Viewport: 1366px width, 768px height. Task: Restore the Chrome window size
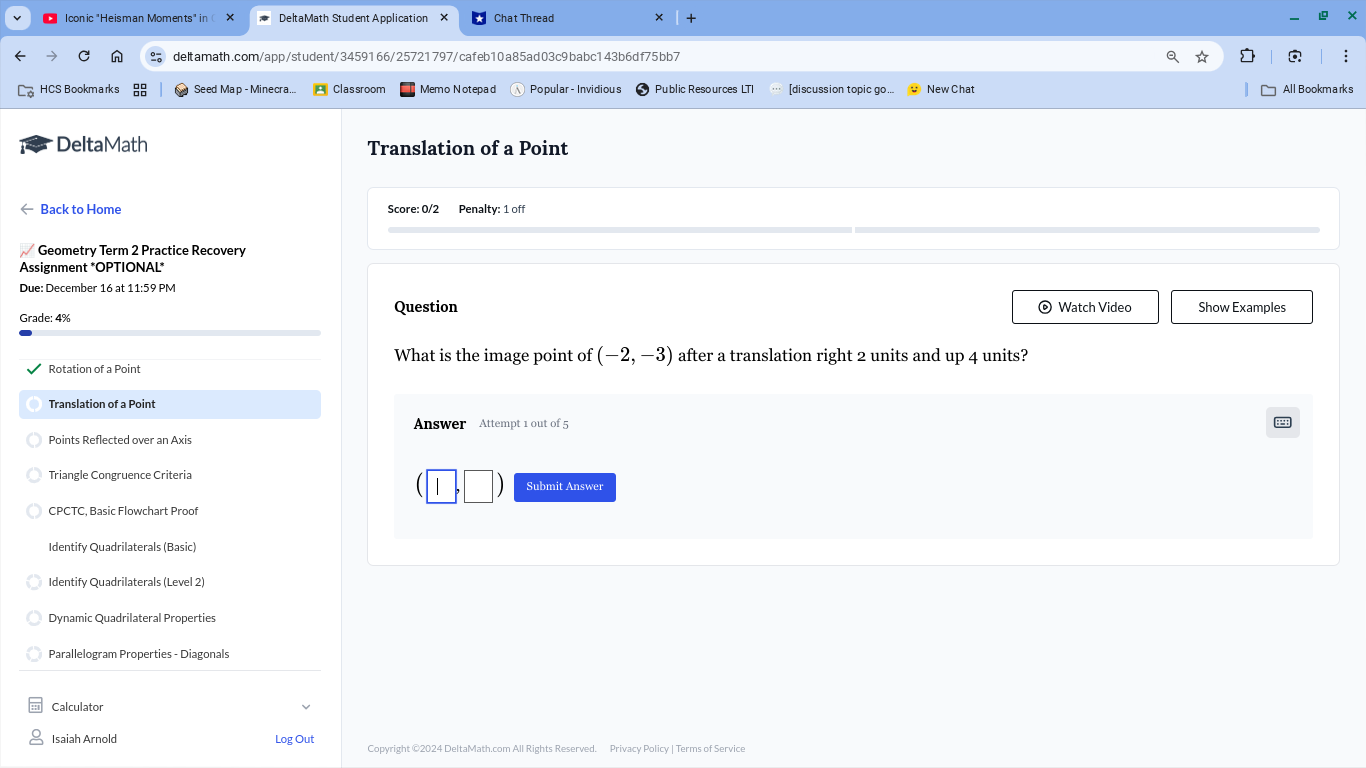(1323, 17)
